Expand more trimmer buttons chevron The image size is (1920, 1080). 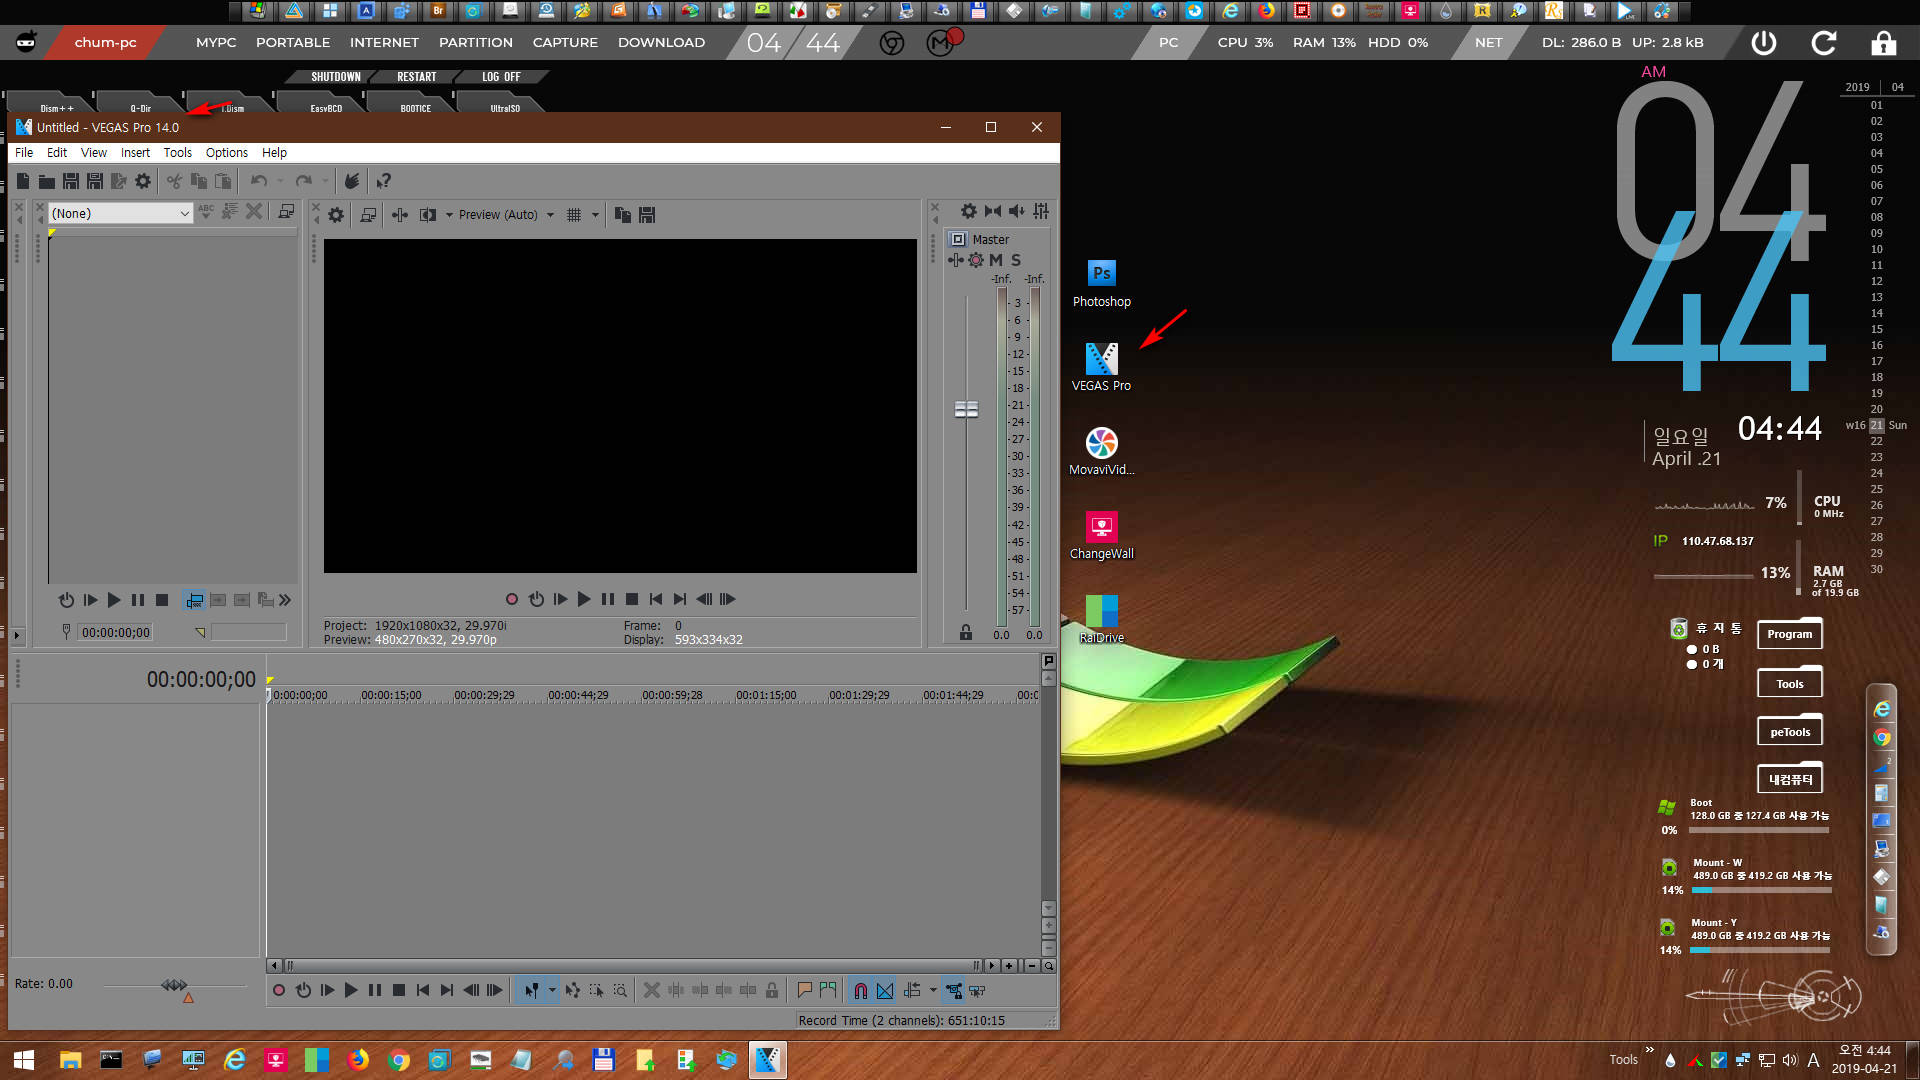click(x=285, y=600)
